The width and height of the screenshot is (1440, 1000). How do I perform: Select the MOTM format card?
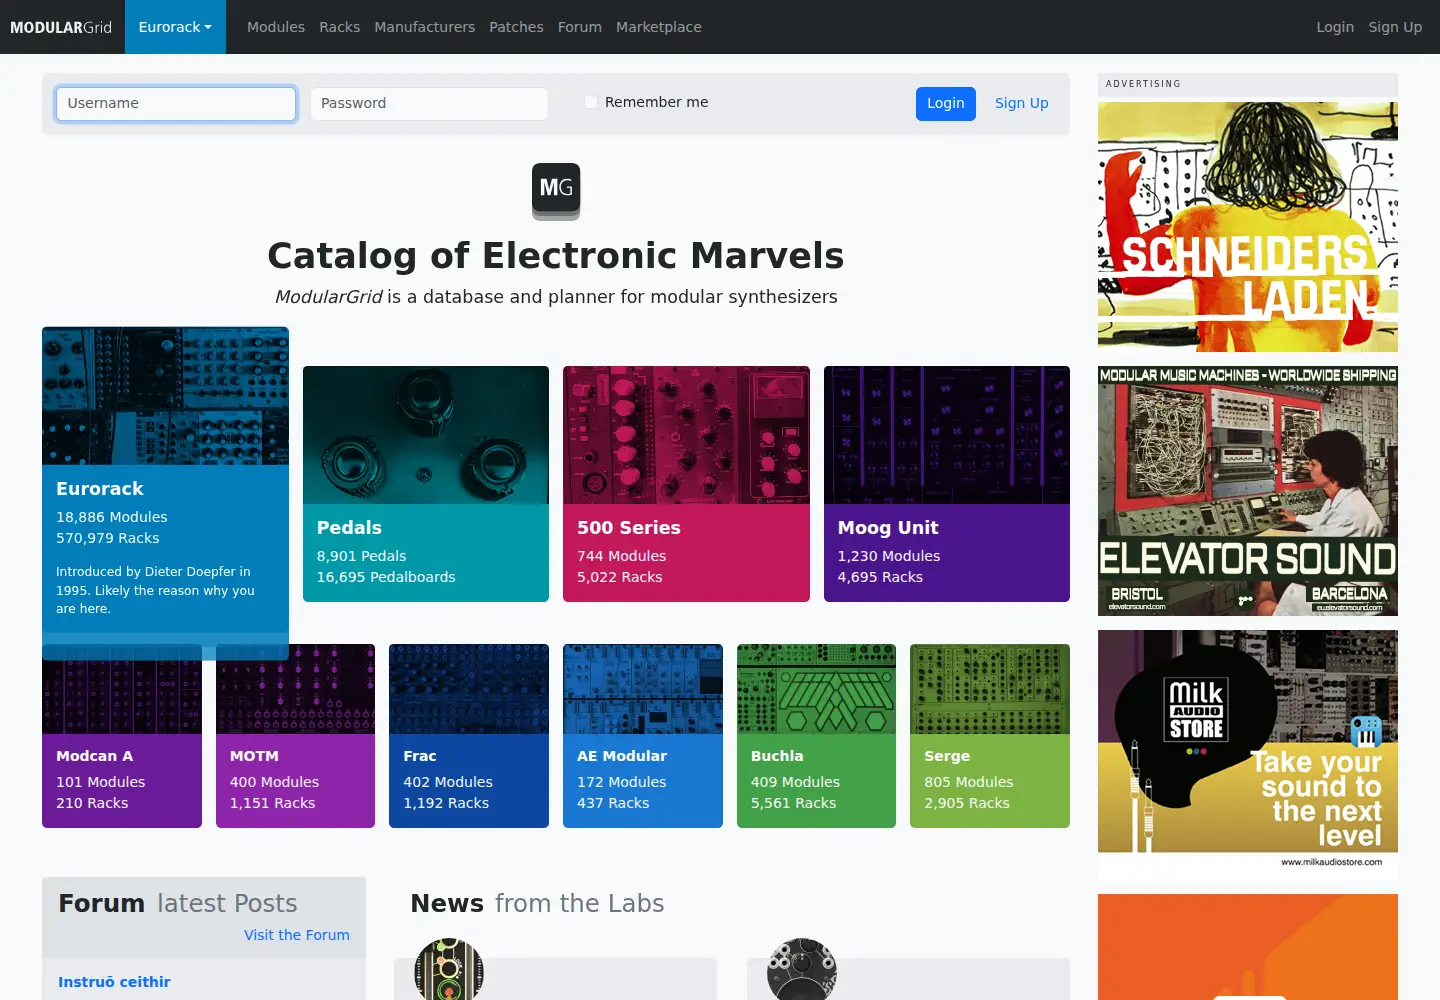point(295,738)
